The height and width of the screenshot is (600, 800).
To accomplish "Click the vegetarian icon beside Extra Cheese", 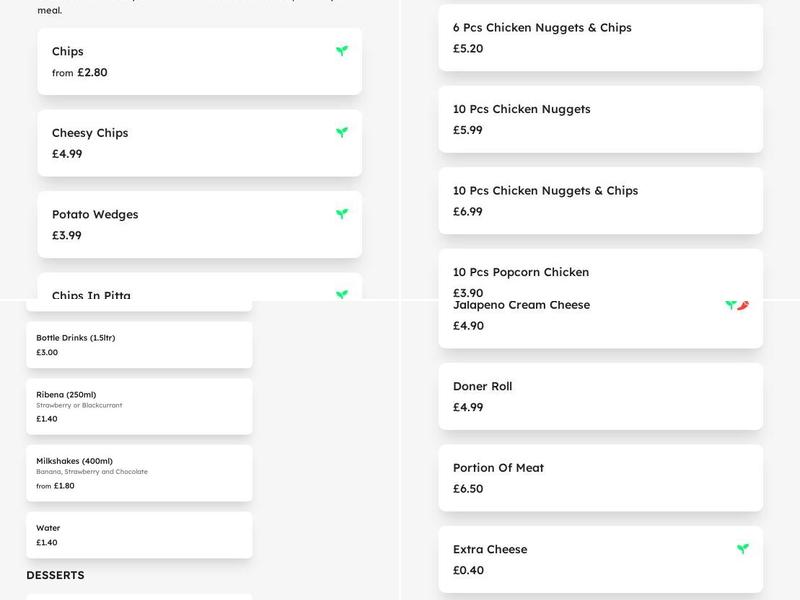I will (x=743, y=547).
